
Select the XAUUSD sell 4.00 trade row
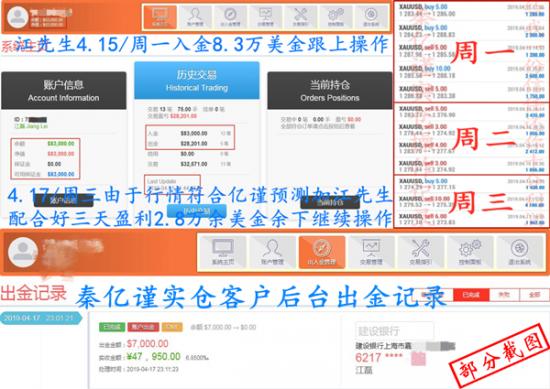tap(471, 148)
